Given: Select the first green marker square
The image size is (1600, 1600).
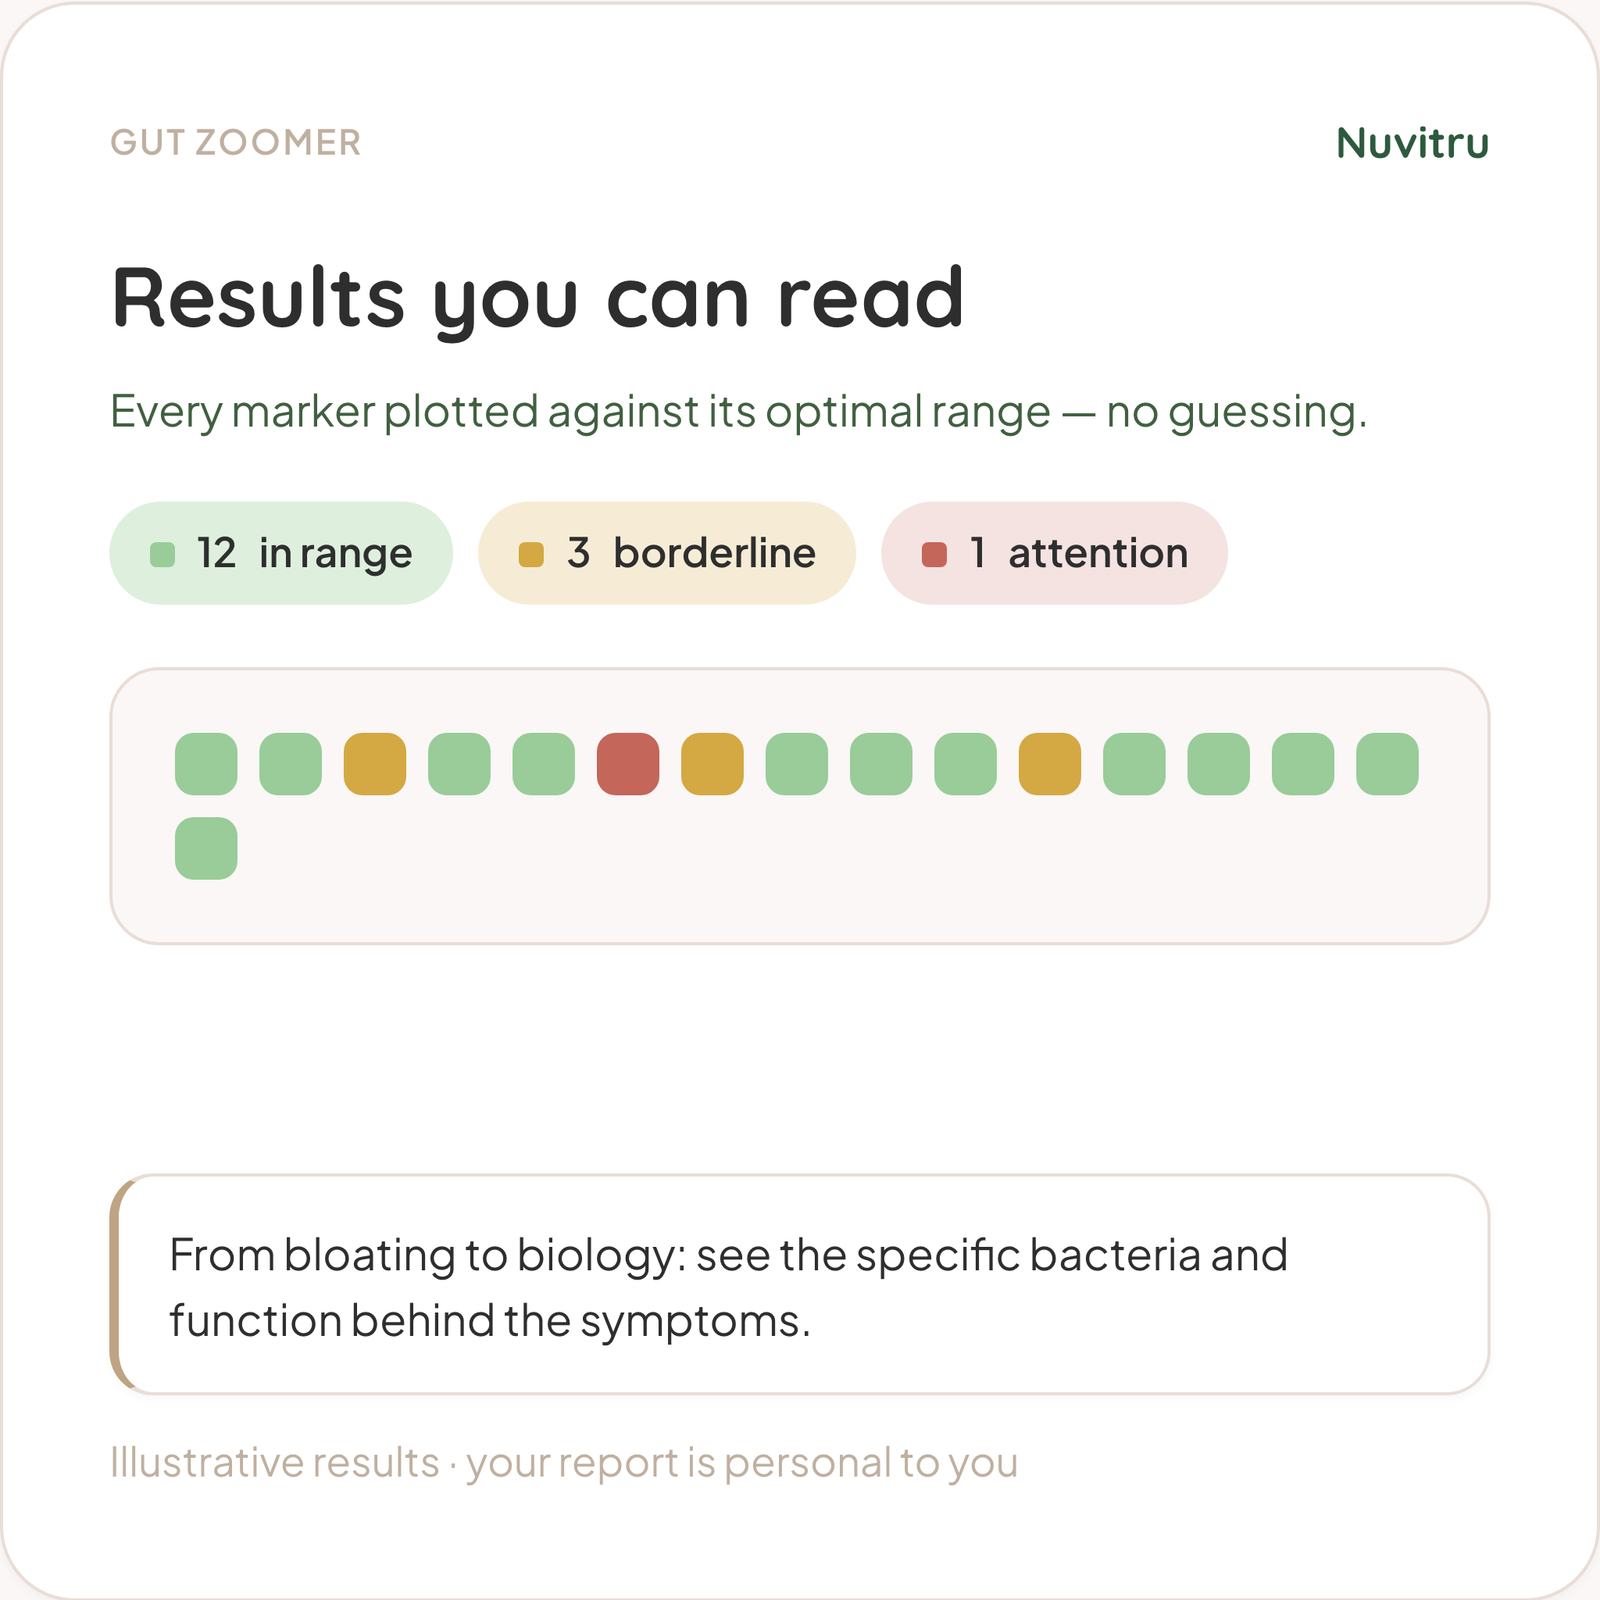Looking at the screenshot, I should point(206,764).
